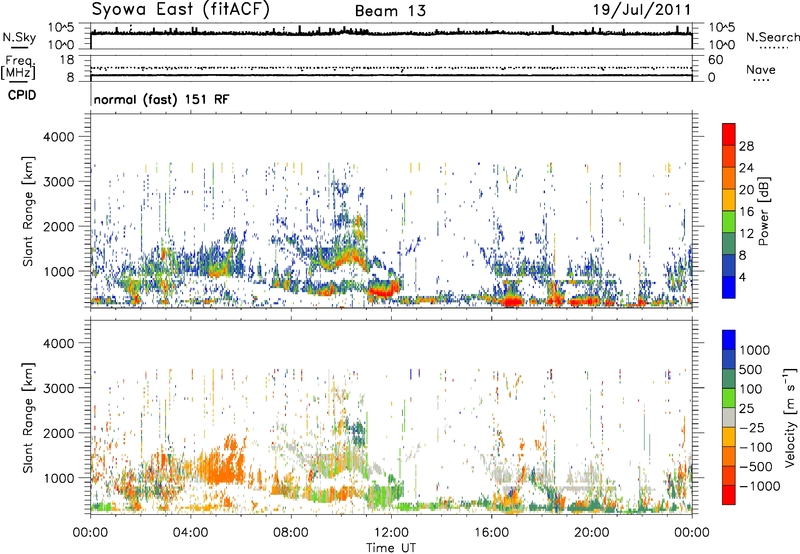Click the red bottom segment of the velocity color bar
This screenshot has width=800, height=554.
(x=729, y=495)
